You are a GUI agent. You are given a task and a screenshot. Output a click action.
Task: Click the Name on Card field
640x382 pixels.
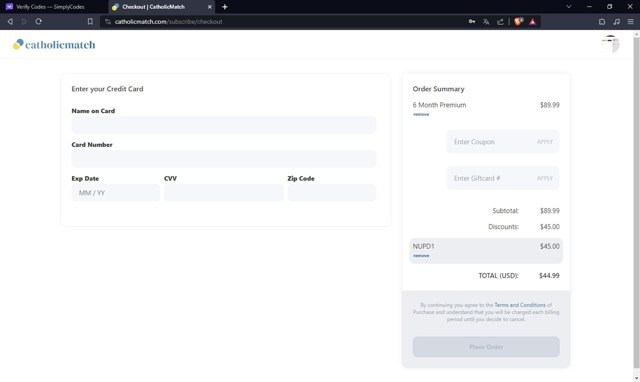tap(224, 125)
